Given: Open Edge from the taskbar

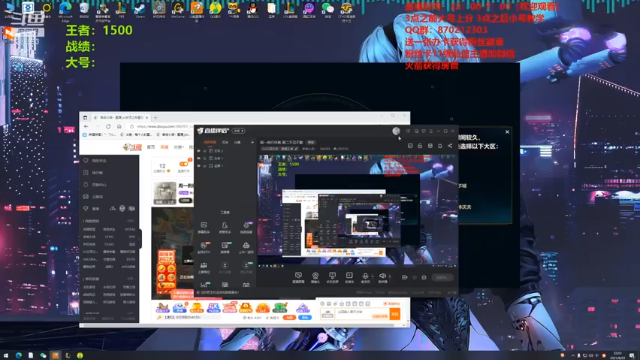Looking at the screenshot, I should pos(18,356).
